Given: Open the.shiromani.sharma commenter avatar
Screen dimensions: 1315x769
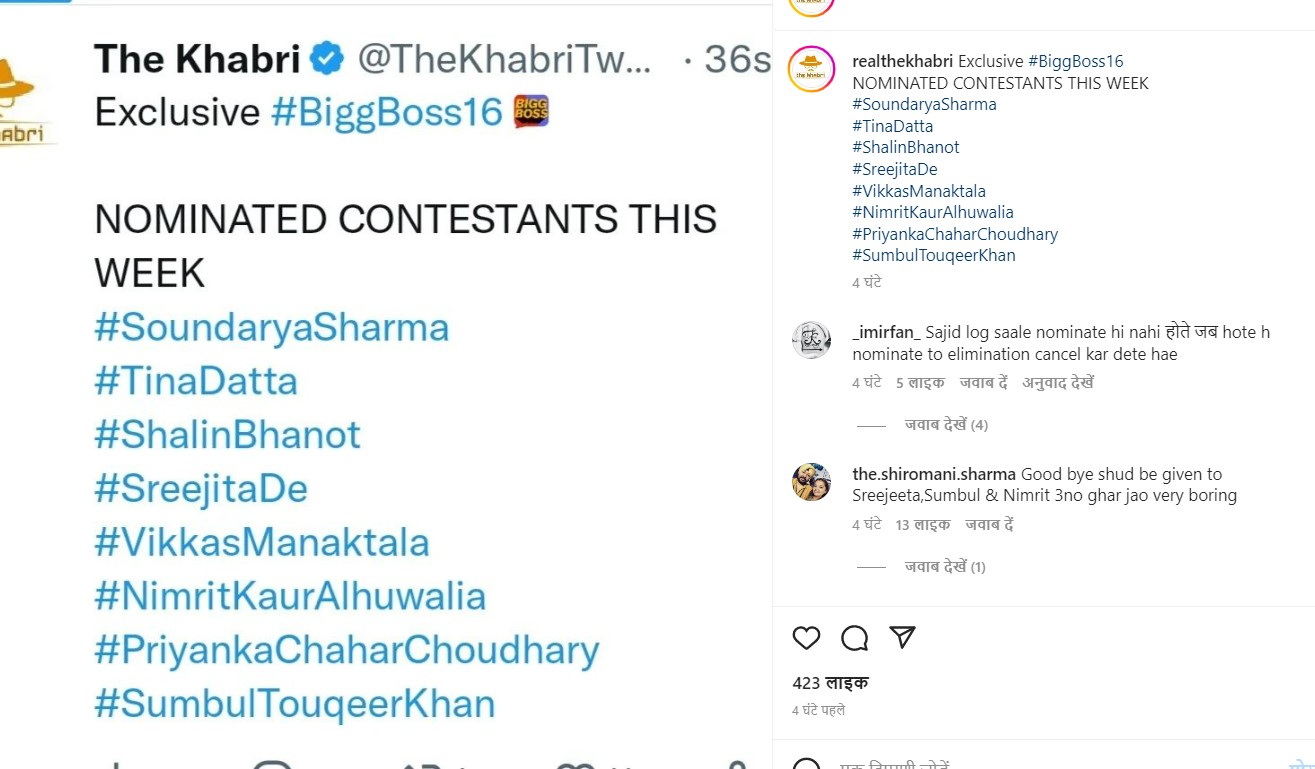Looking at the screenshot, I should [x=811, y=482].
